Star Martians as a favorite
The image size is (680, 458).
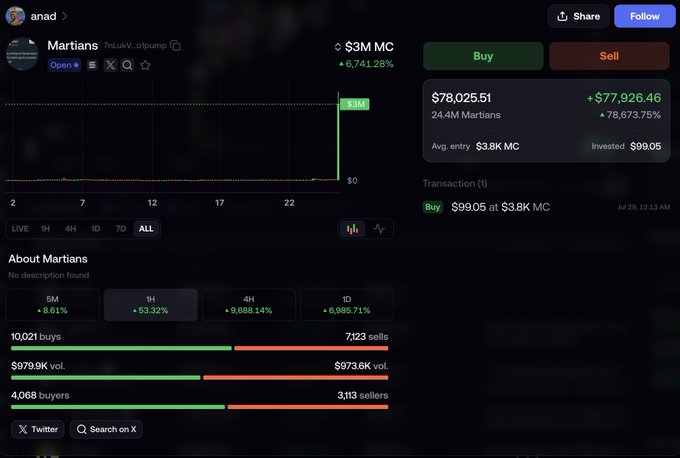[x=145, y=65]
